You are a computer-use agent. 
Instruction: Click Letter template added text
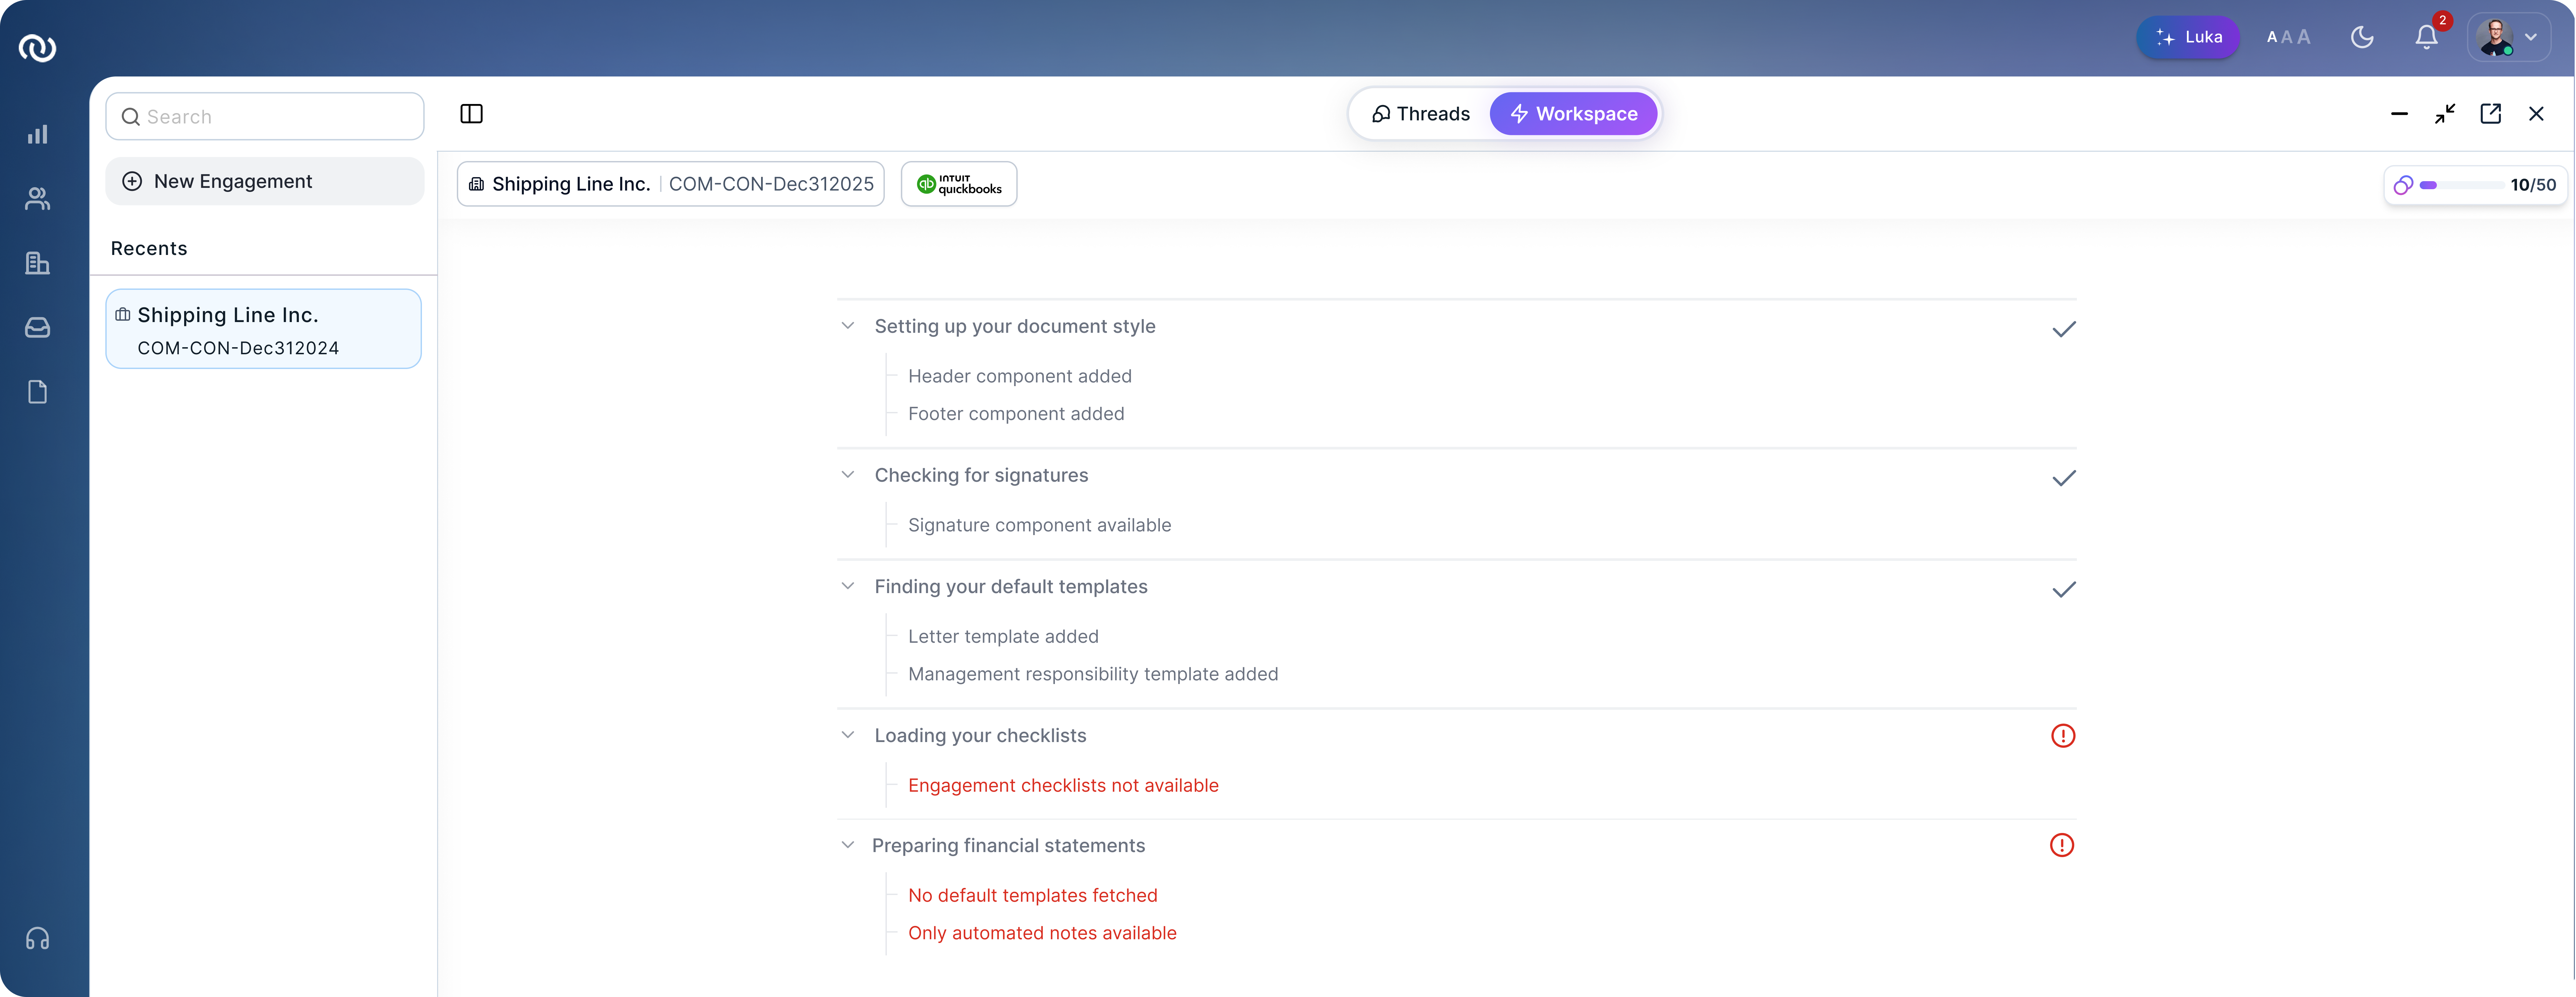(x=1003, y=636)
